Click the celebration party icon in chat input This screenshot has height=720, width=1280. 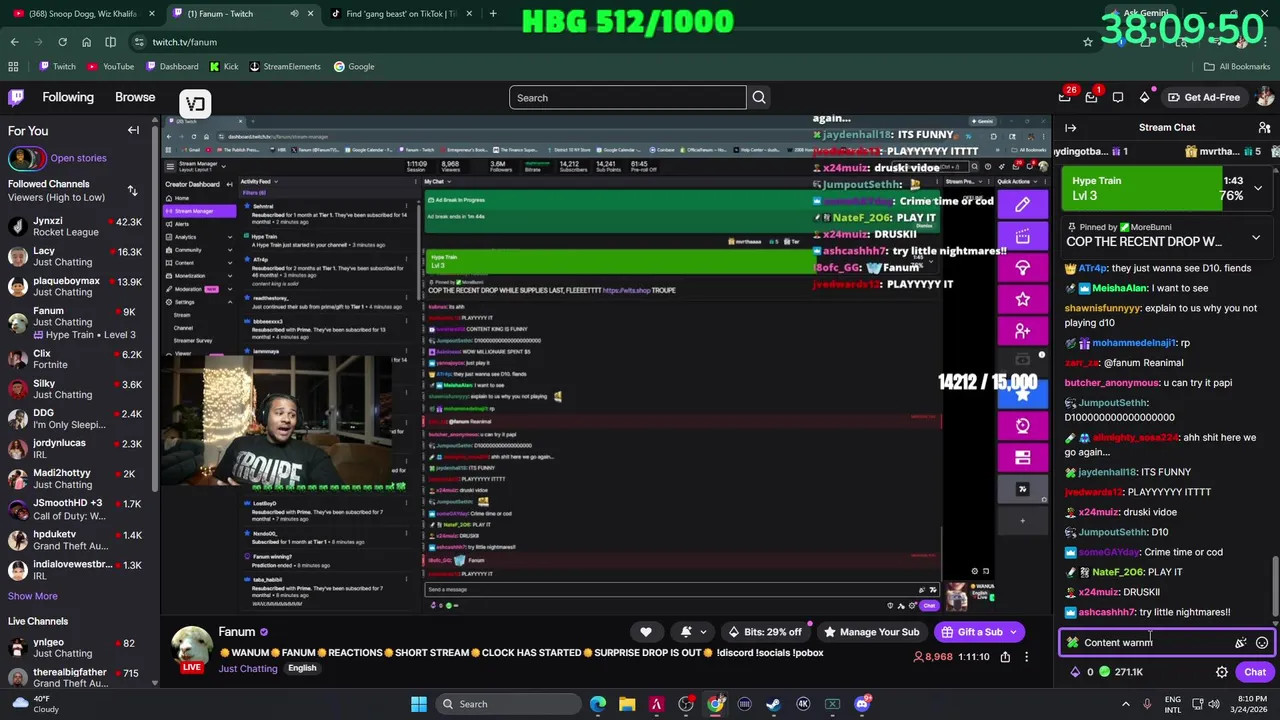click(1241, 643)
